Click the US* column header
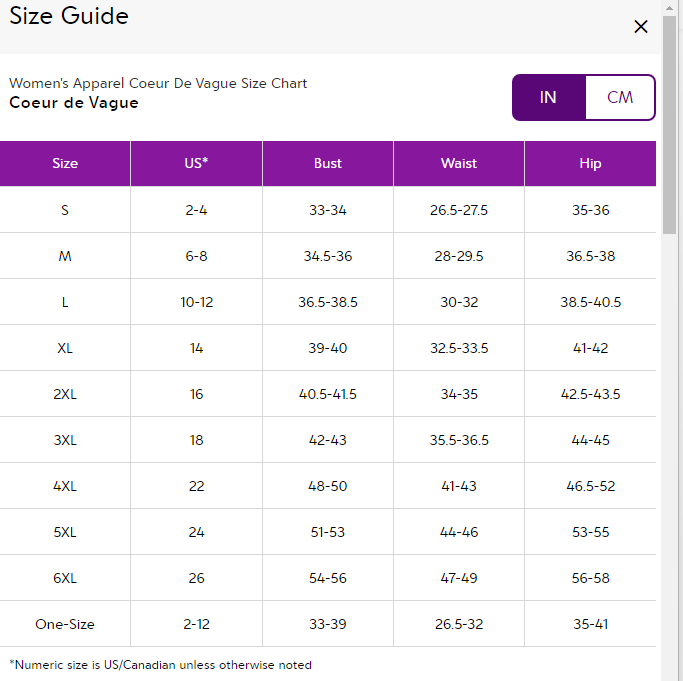This screenshot has height=681, width=683. [x=196, y=163]
